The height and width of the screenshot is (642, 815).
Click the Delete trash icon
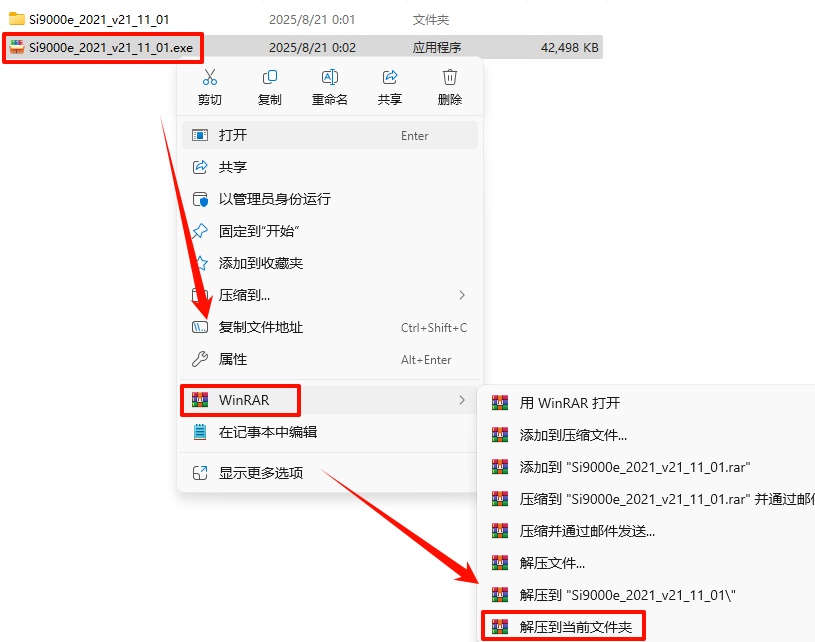tap(450, 77)
